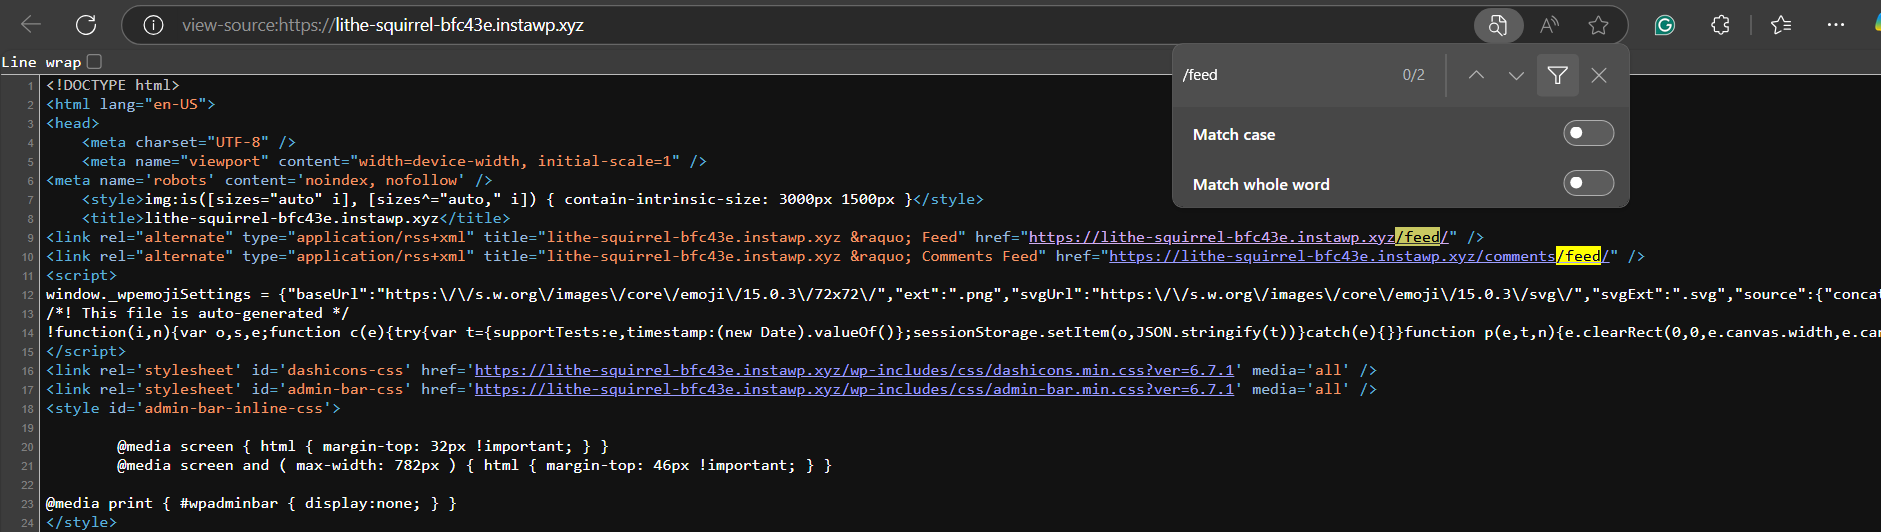Enable the Match case switch
1881x532 pixels.
(x=1588, y=133)
